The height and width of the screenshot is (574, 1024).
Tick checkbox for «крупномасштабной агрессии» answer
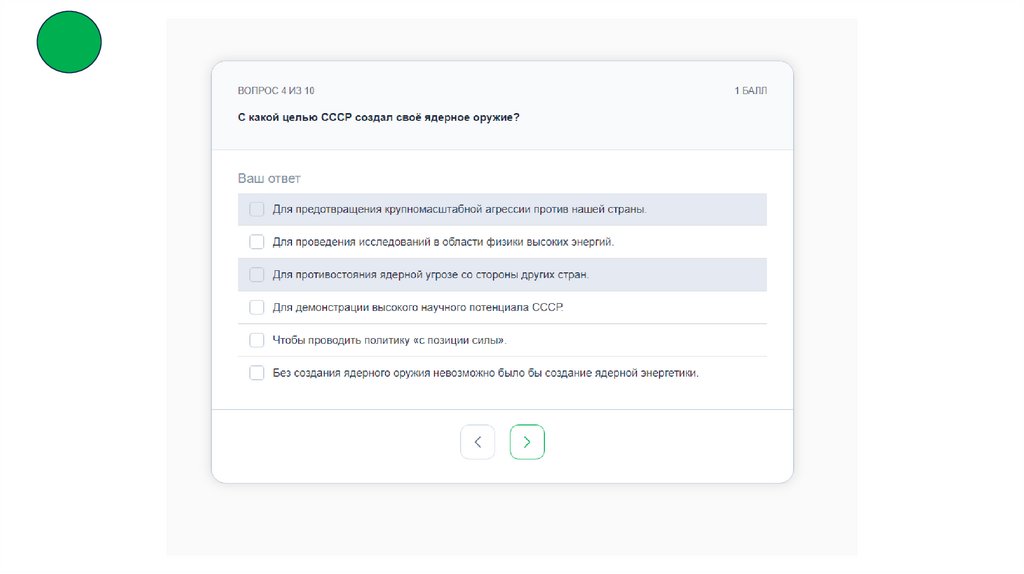(x=257, y=209)
